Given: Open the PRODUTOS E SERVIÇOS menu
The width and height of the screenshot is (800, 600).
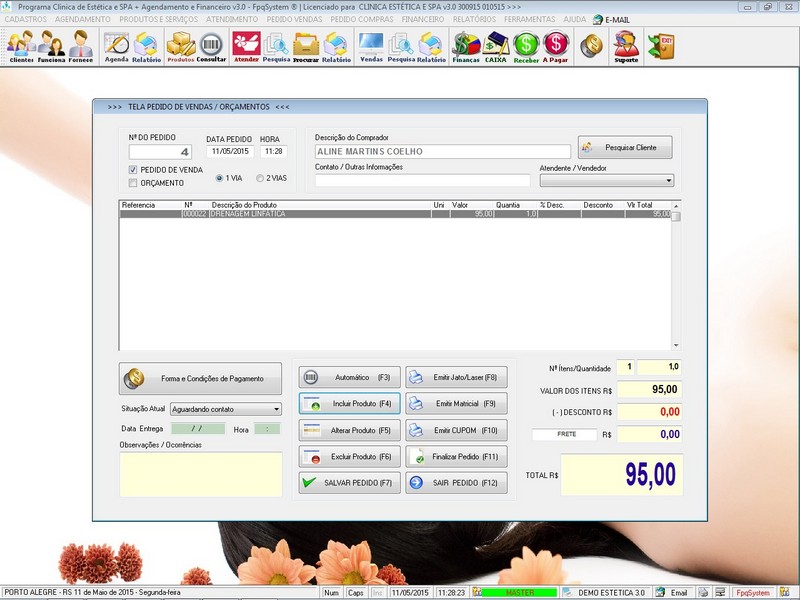Looking at the screenshot, I should click(159, 19).
